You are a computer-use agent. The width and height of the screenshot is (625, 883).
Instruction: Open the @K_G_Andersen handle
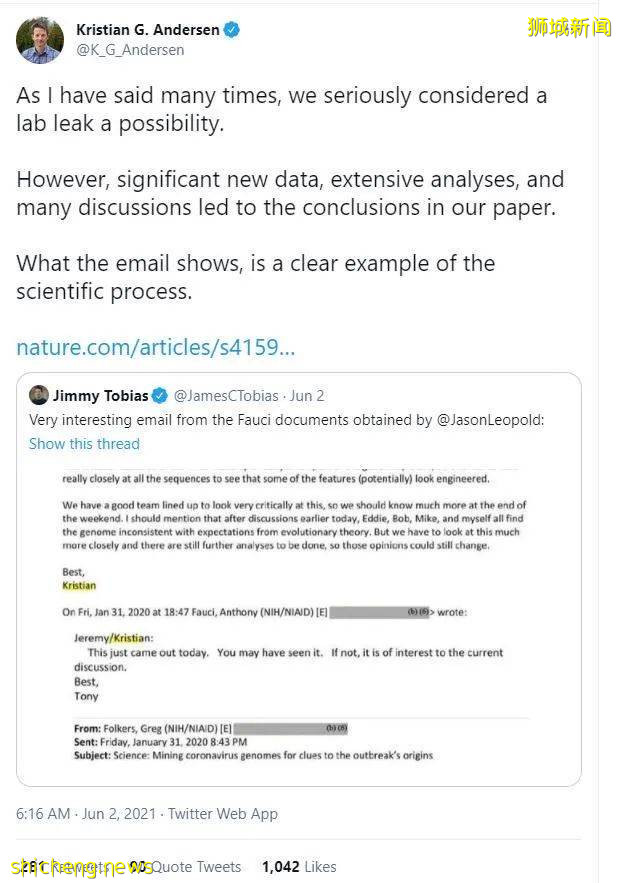pyautogui.click(x=130, y=50)
